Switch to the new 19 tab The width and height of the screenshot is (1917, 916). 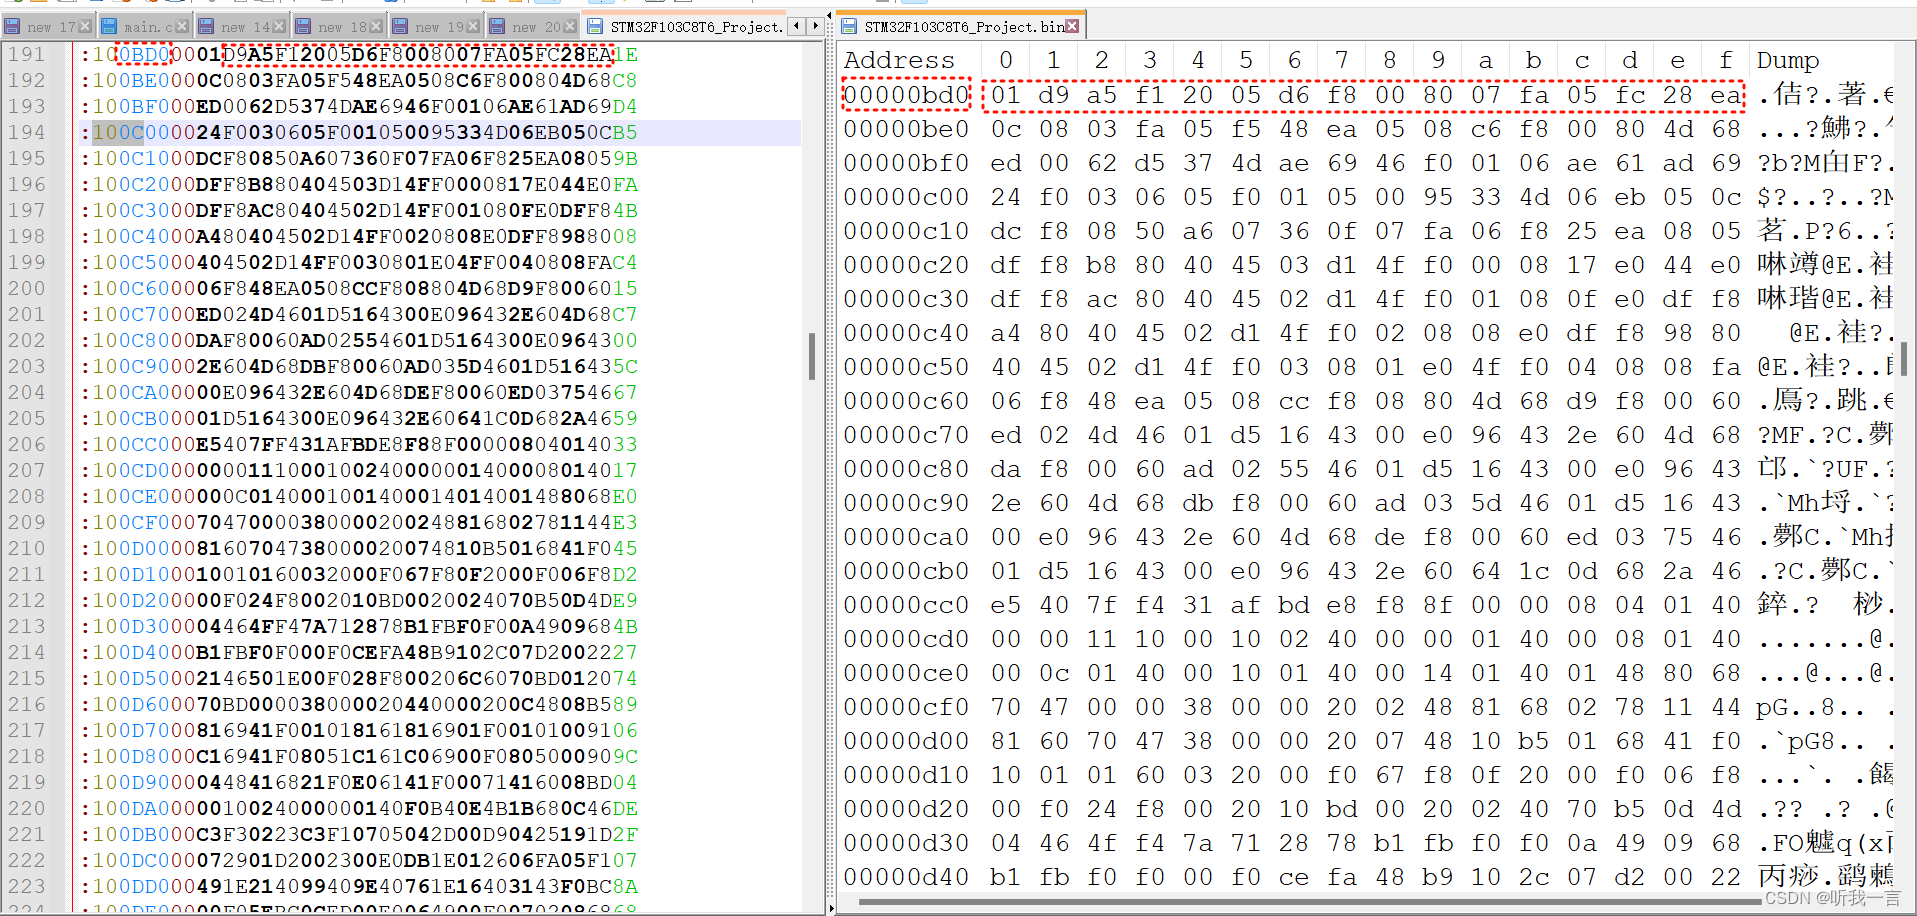tap(437, 26)
